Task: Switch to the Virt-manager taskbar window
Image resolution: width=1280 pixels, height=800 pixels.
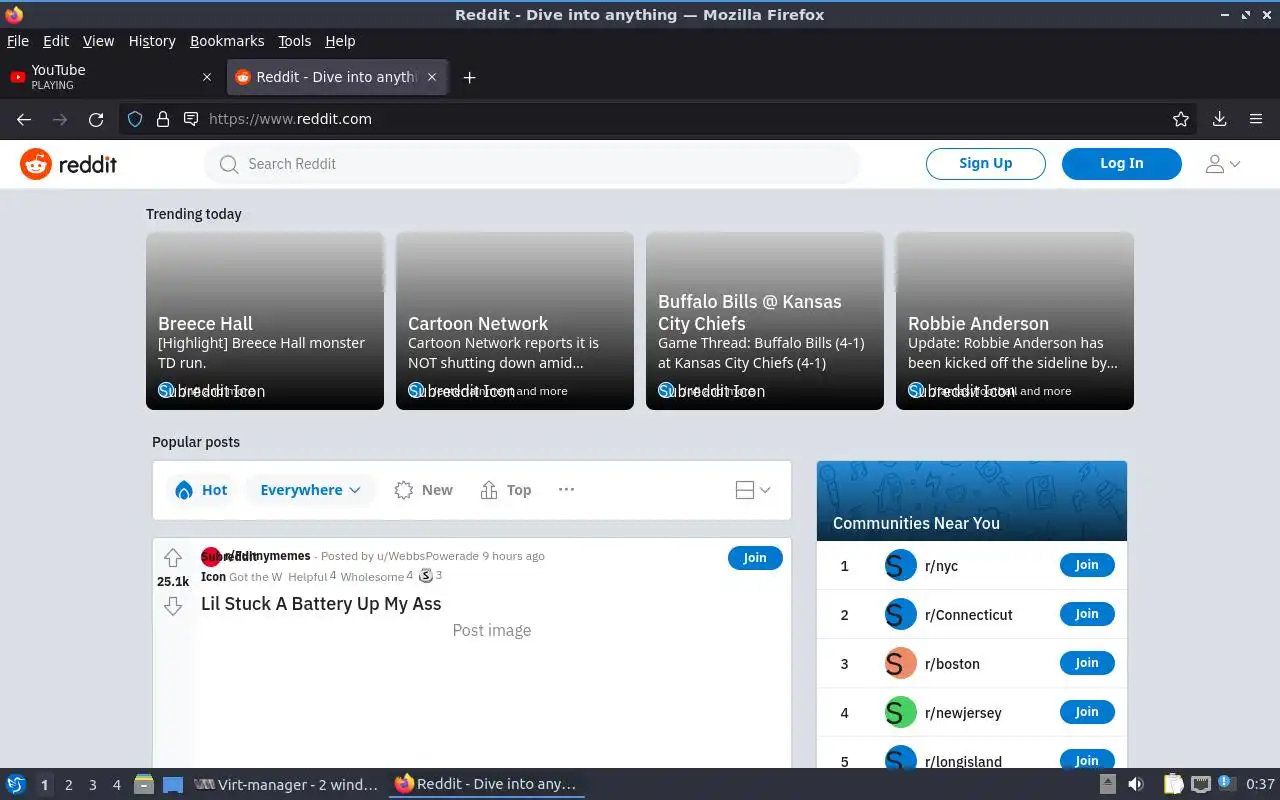Action: [x=286, y=784]
